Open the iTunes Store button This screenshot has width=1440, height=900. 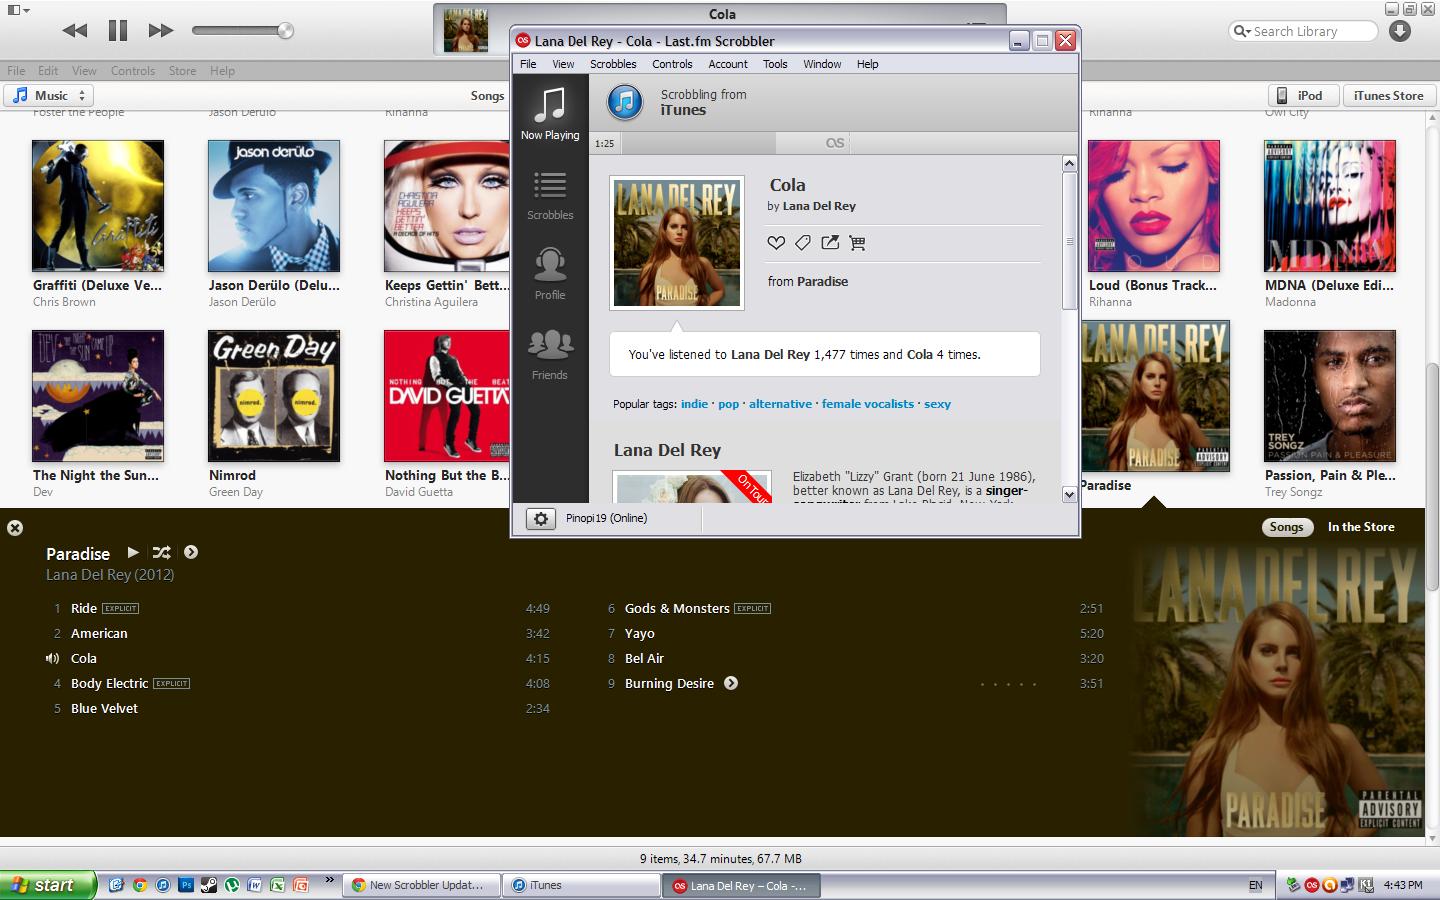point(1388,95)
